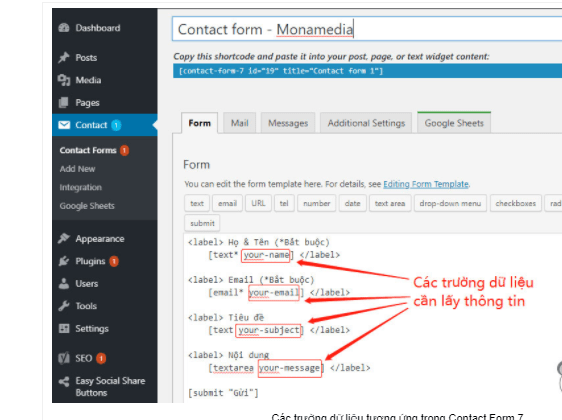The image size is (562, 420).
Task: Switch to the Form tab
Action: click(200, 123)
